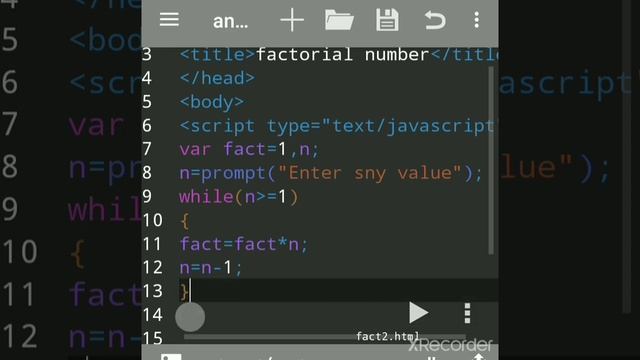Click the script type tag on line 6
Viewport: 640px width, 360px height.
pyautogui.click(x=338, y=126)
